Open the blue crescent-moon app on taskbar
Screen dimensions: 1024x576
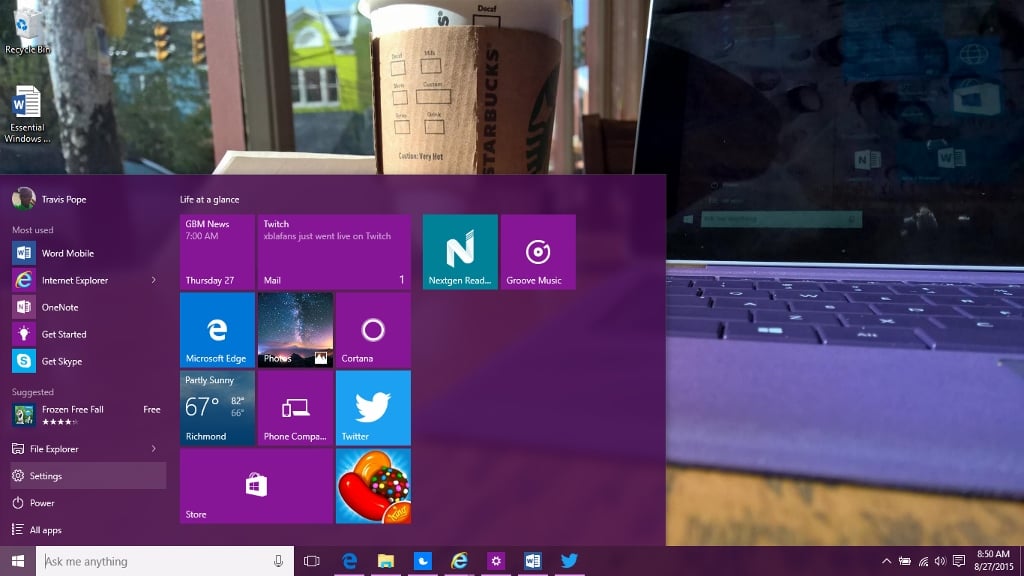point(423,561)
